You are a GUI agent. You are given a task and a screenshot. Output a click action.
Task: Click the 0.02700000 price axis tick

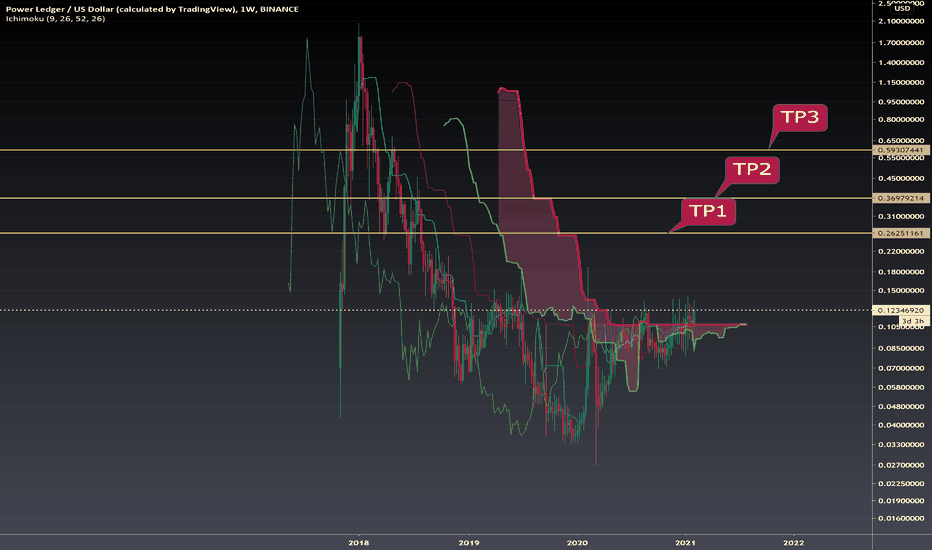pos(901,465)
